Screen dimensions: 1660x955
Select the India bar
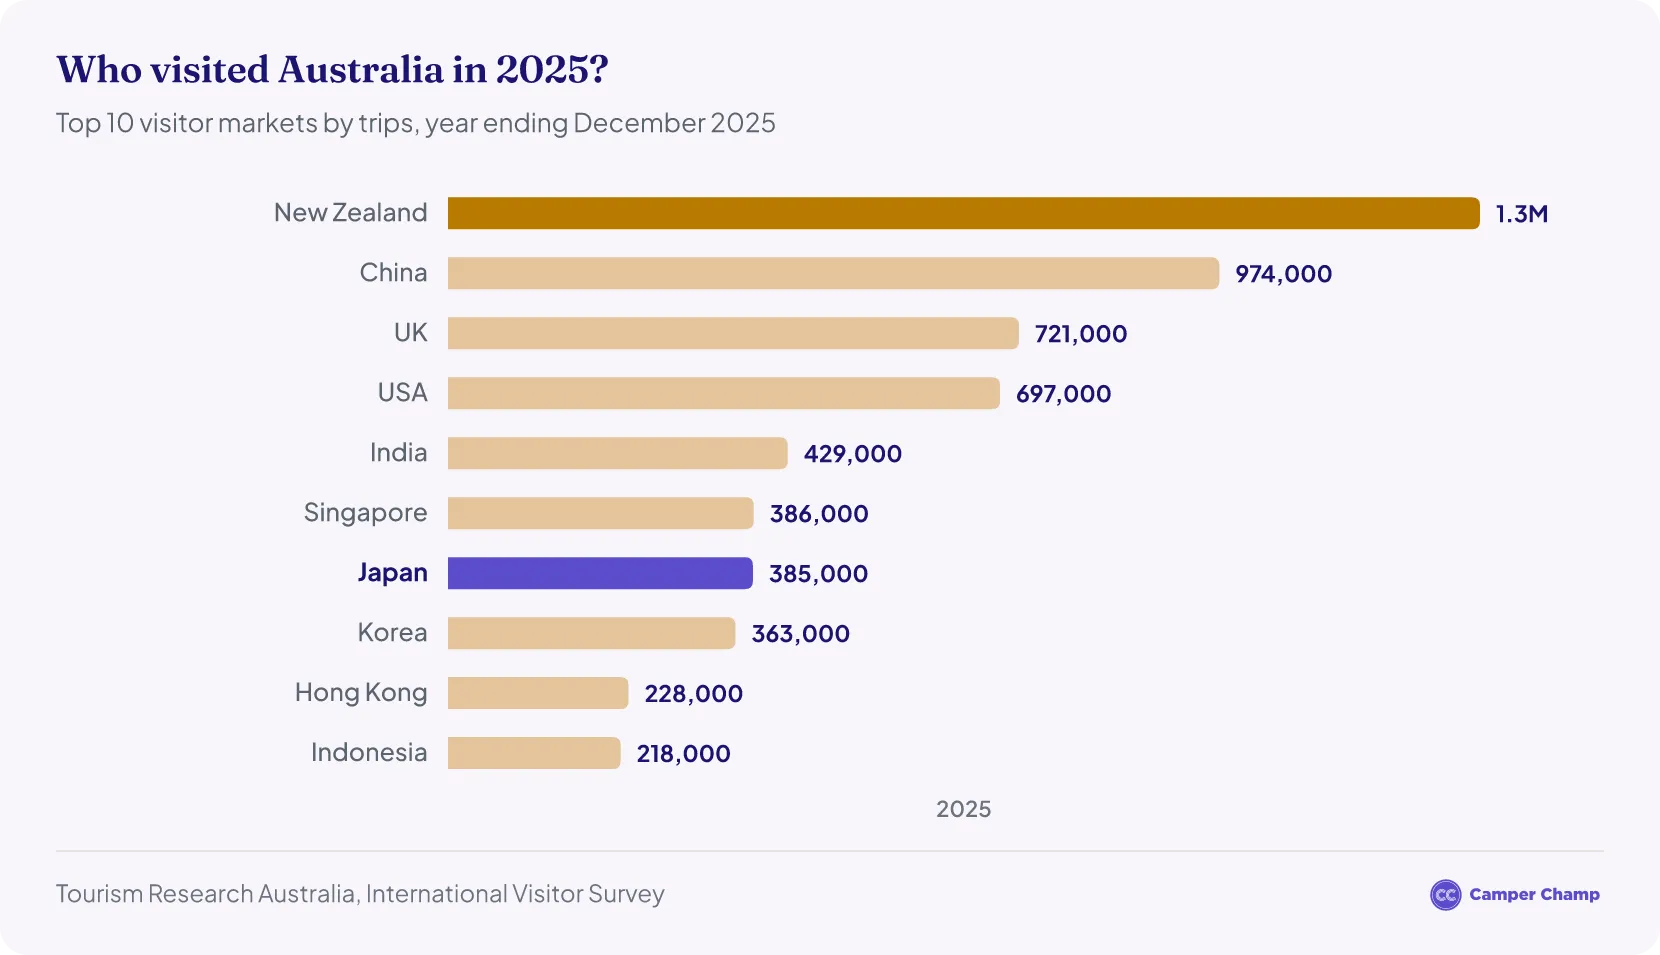[618, 453]
